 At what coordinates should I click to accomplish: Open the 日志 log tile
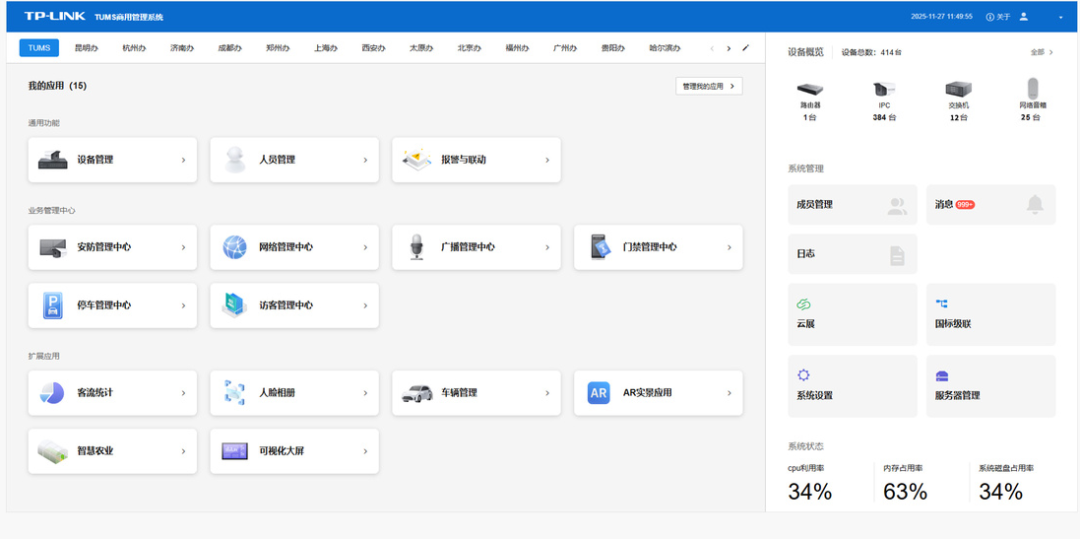pyautogui.click(x=852, y=254)
